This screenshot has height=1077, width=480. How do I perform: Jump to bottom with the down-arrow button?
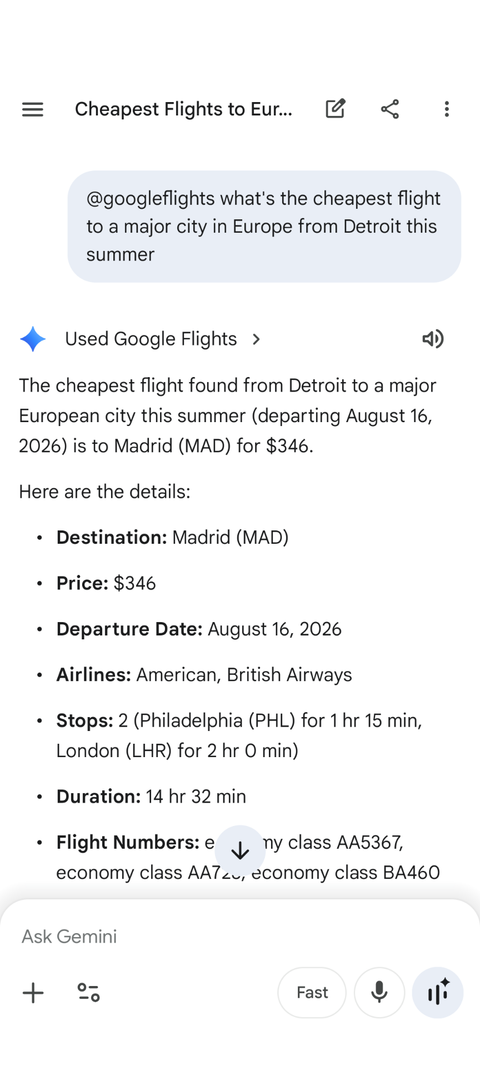[240, 850]
